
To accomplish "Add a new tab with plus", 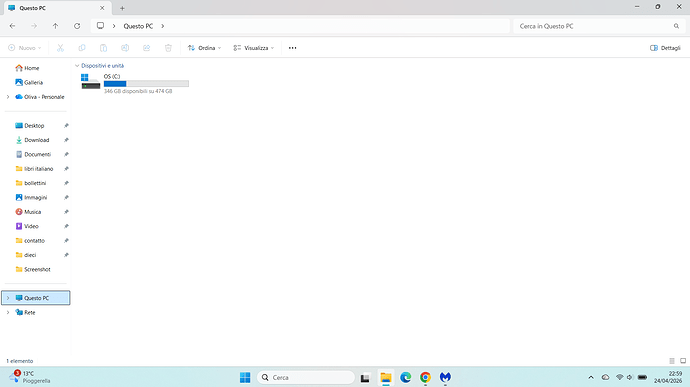I will click(x=122, y=8).
